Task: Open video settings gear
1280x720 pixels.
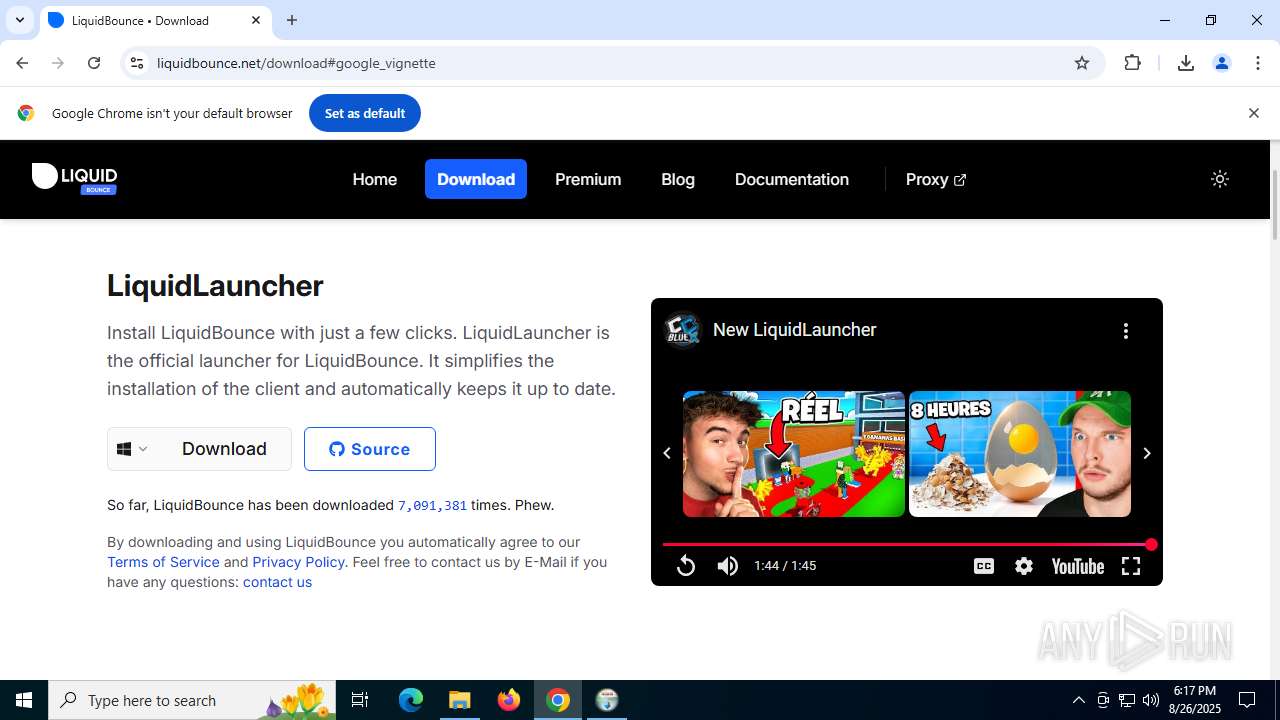Action: [x=1024, y=566]
